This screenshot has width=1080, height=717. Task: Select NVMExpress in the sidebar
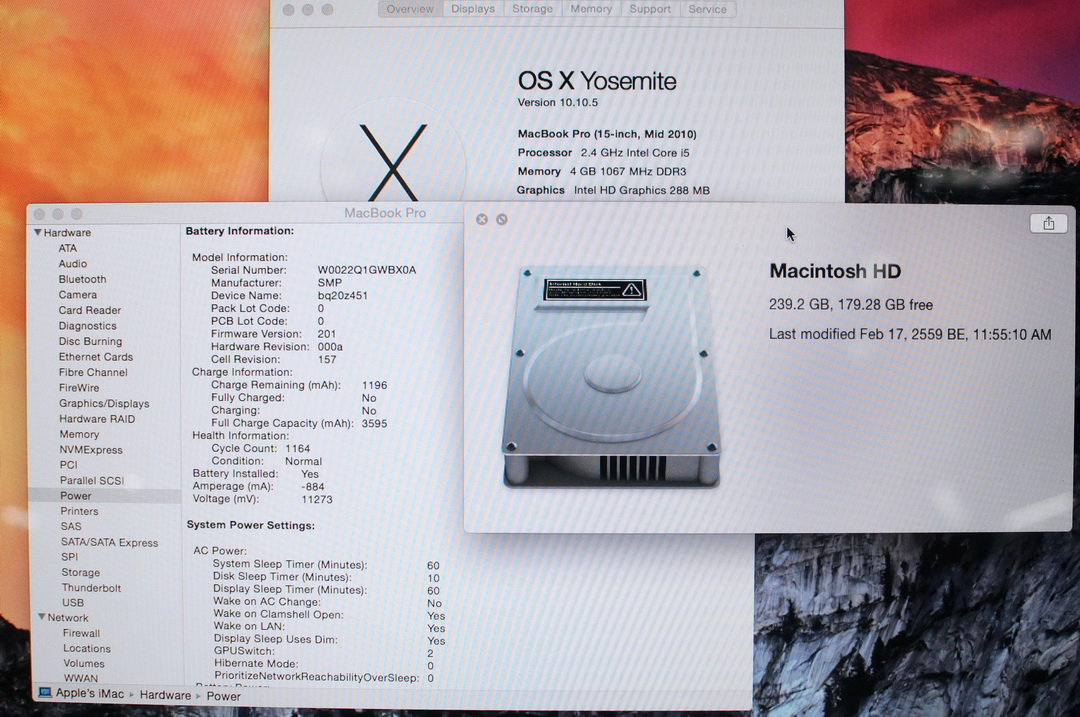coord(91,450)
